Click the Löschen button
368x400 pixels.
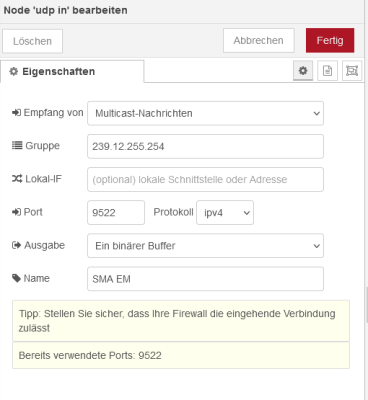click(32, 41)
